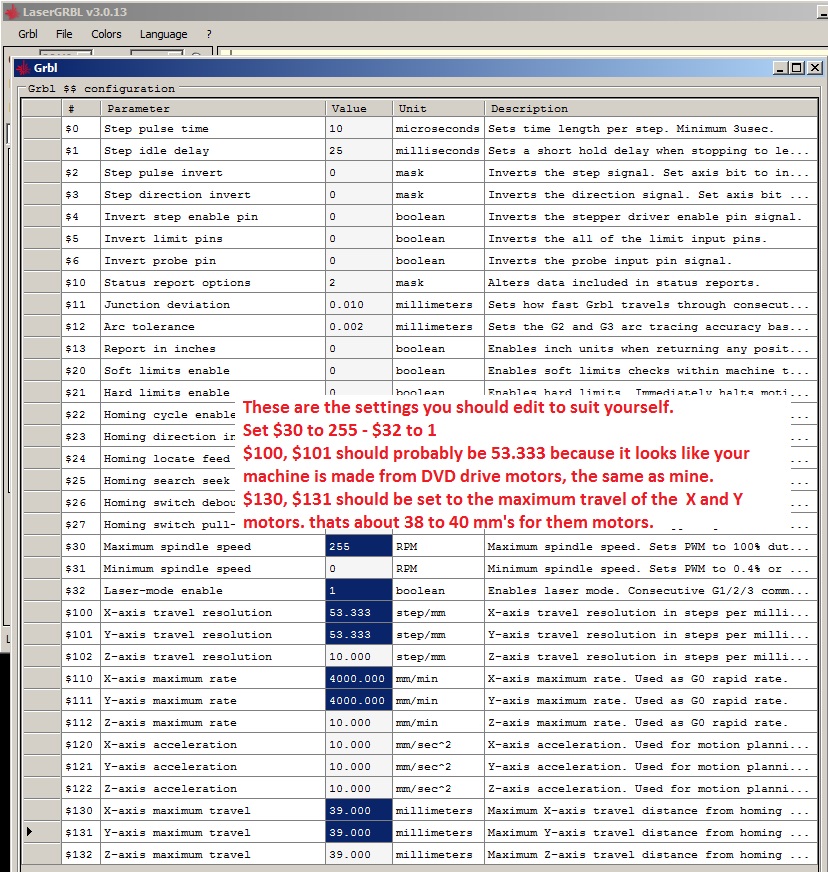Open the Grbl menu
This screenshot has height=872, width=828.
click(28, 34)
